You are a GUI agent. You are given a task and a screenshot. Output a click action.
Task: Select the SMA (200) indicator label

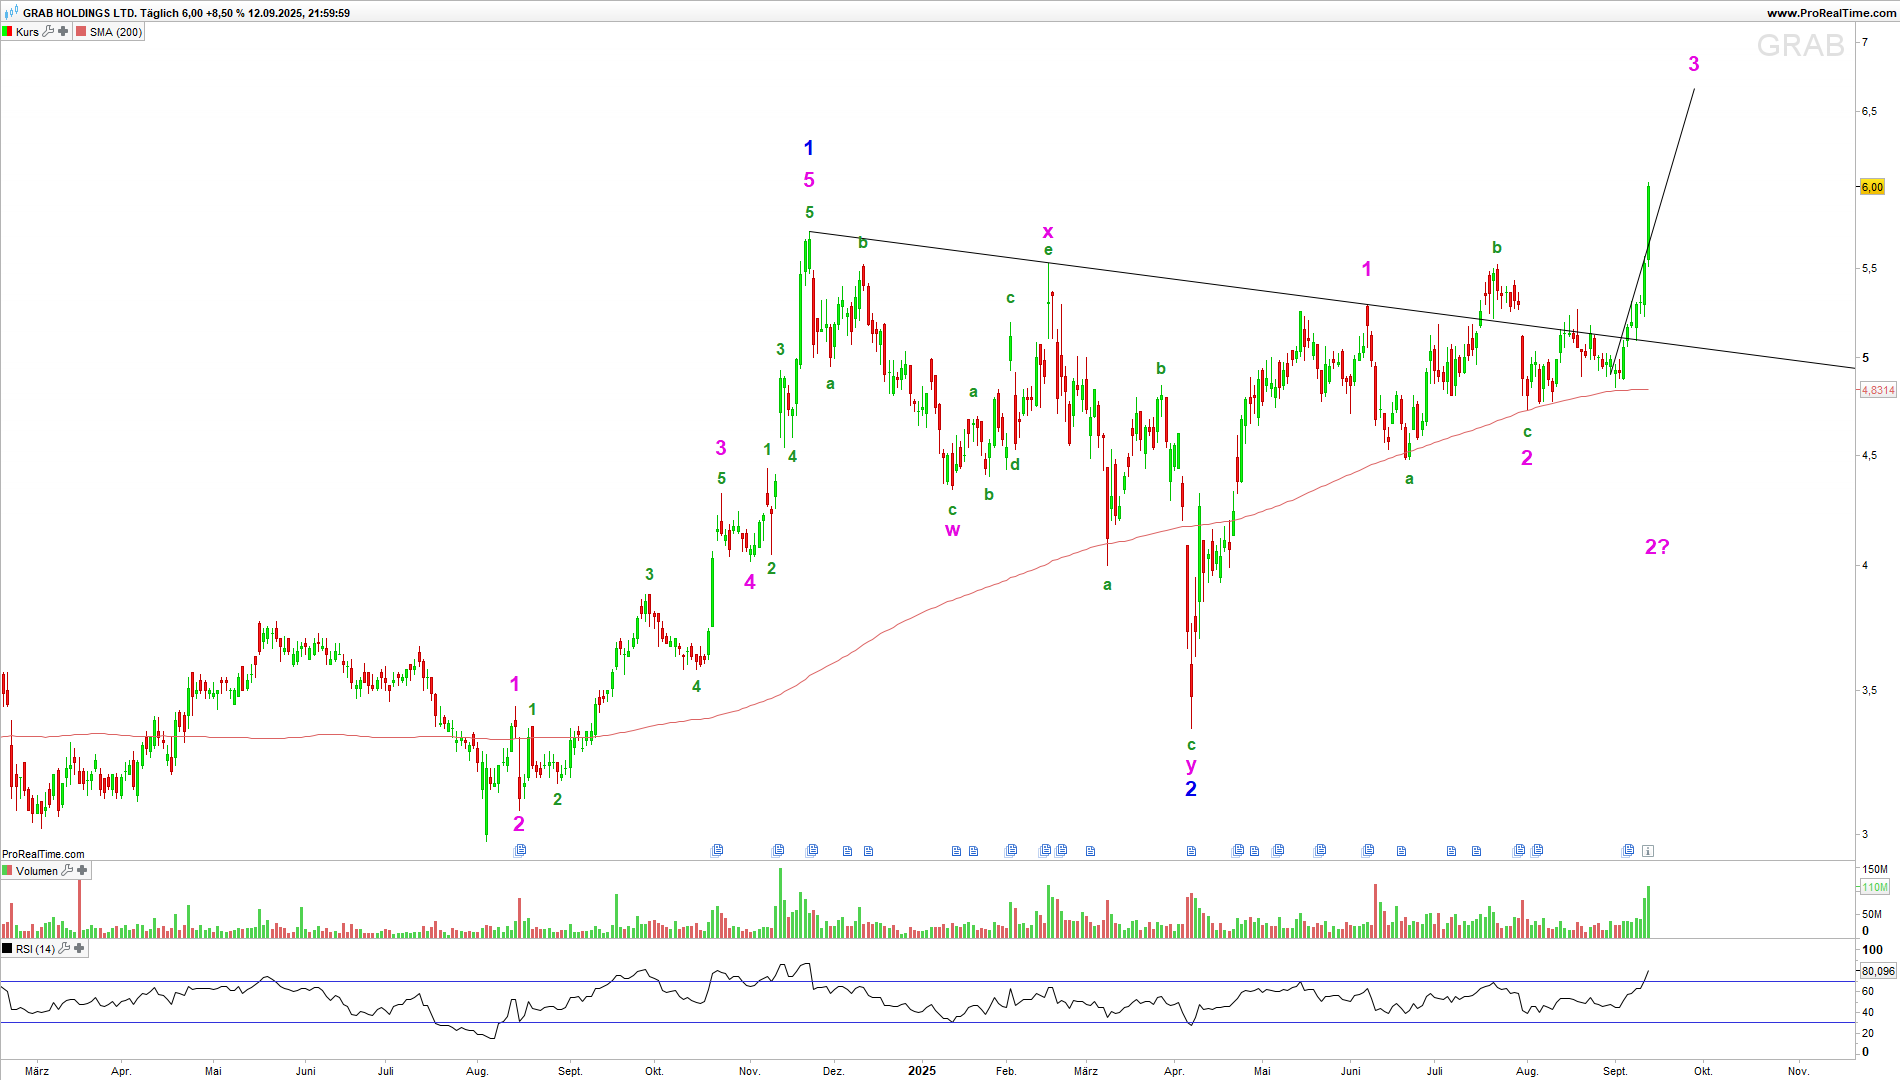tap(115, 32)
